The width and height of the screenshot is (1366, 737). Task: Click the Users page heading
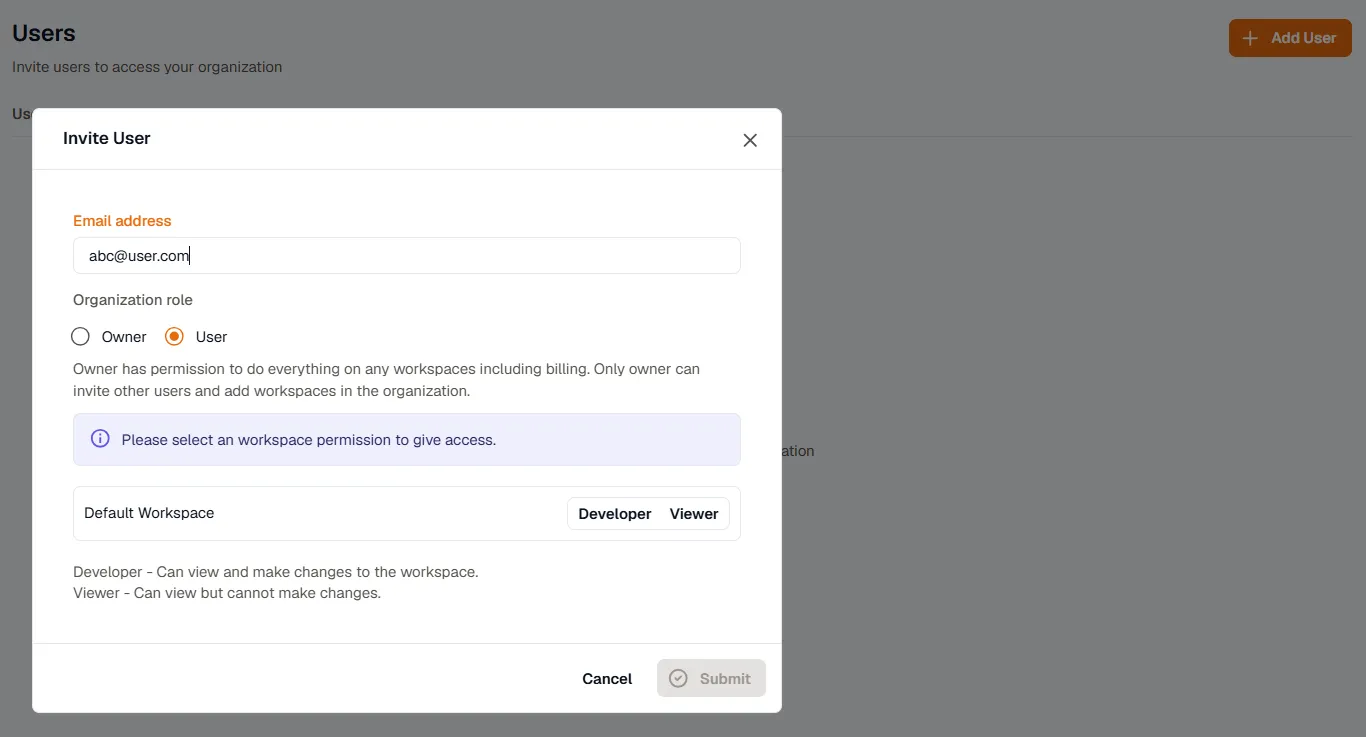(44, 33)
